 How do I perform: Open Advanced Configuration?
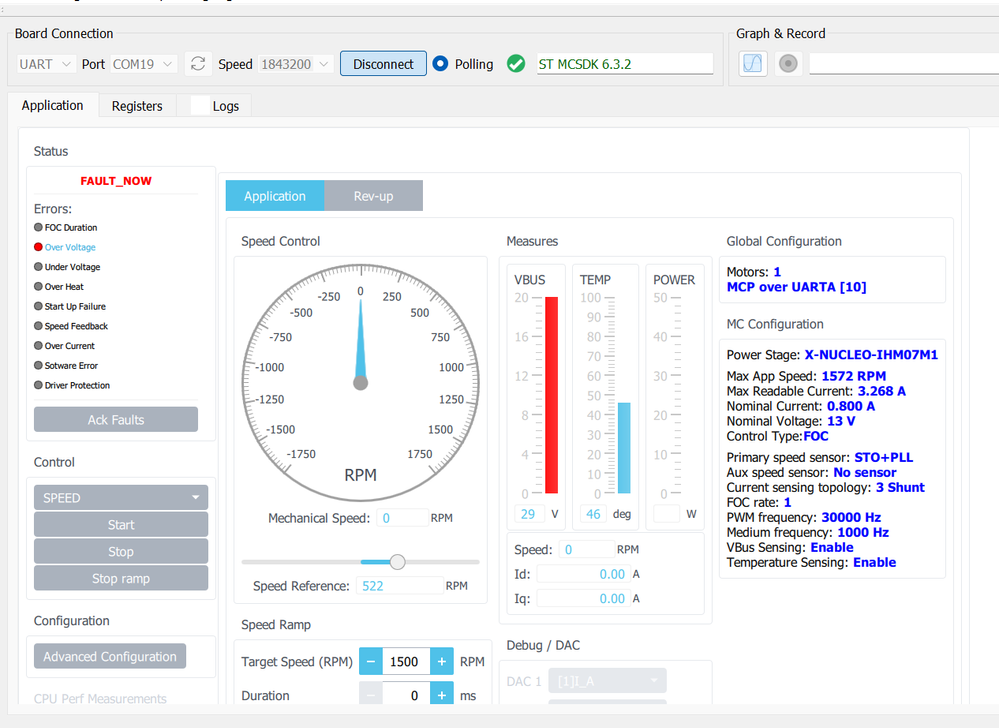coord(110,656)
